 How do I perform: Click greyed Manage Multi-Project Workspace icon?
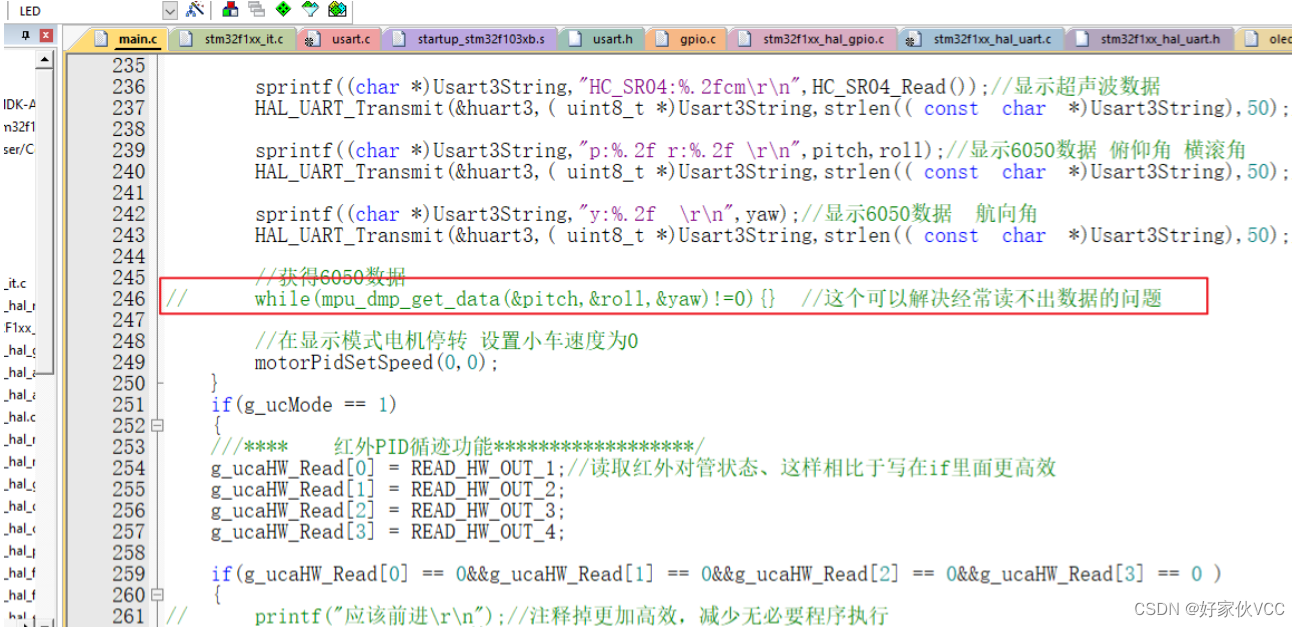coord(257,10)
